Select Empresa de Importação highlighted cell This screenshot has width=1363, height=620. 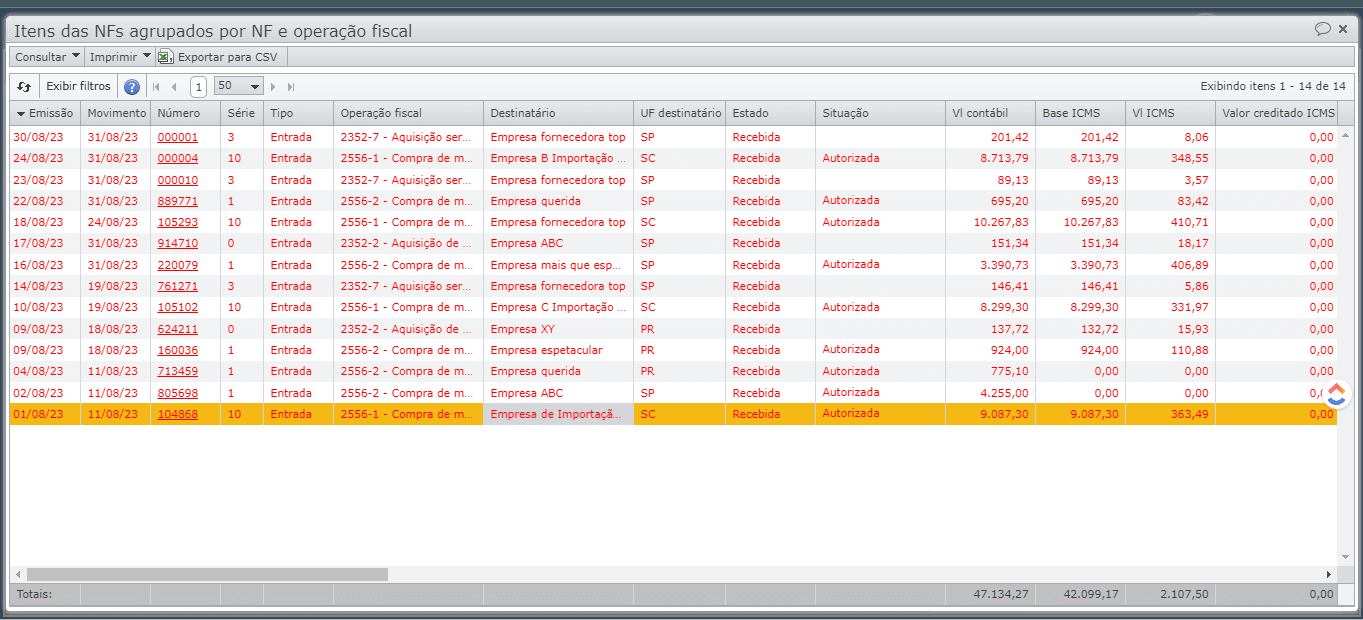pyautogui.click(x=558, y=414)
